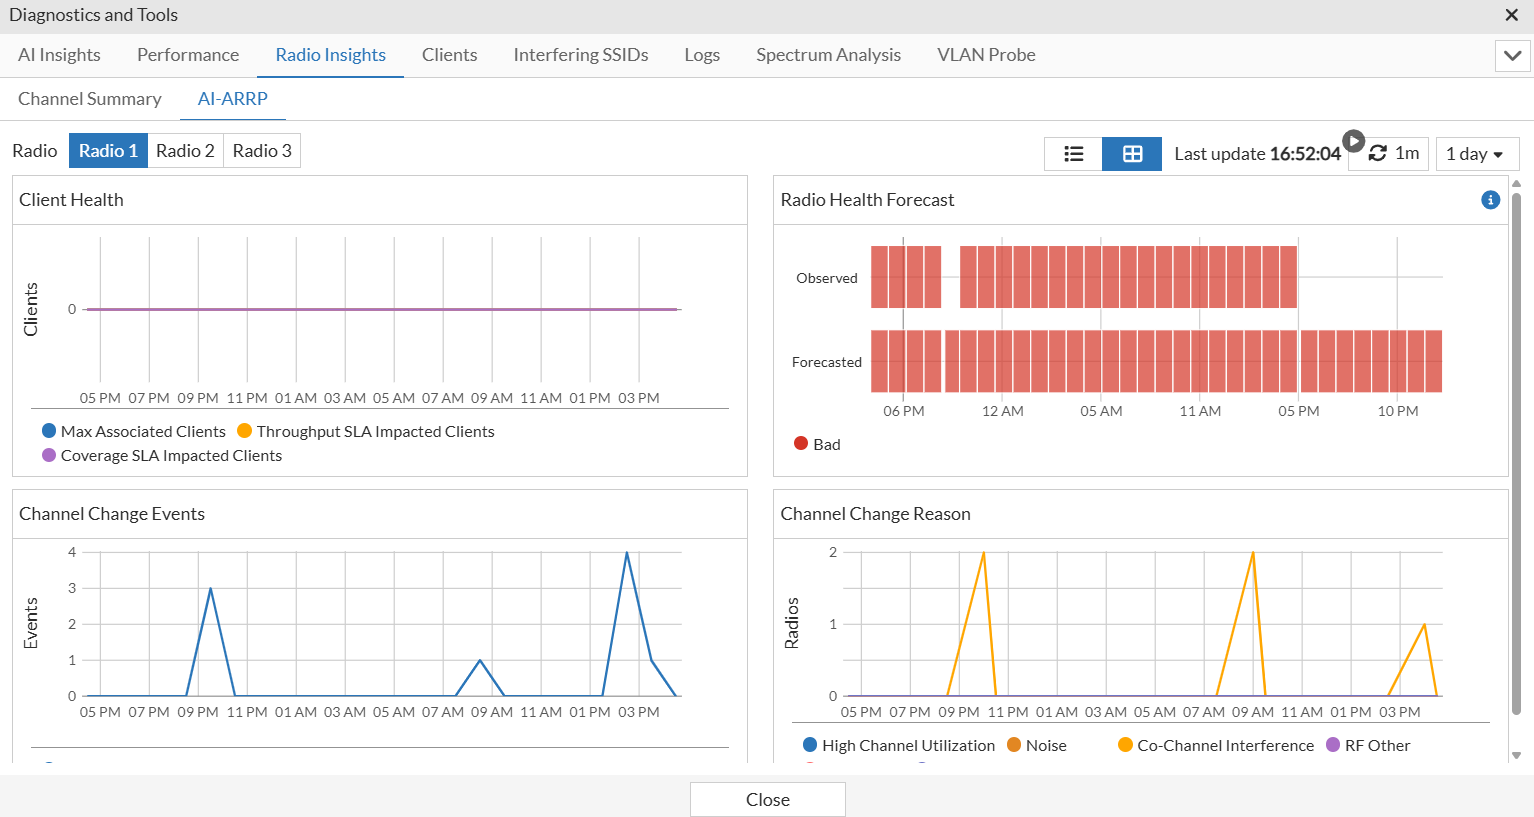Screen dimensions: 1534x817
Task: Select Radio 3
Action: pyautogui.click(x=262, y=151)
